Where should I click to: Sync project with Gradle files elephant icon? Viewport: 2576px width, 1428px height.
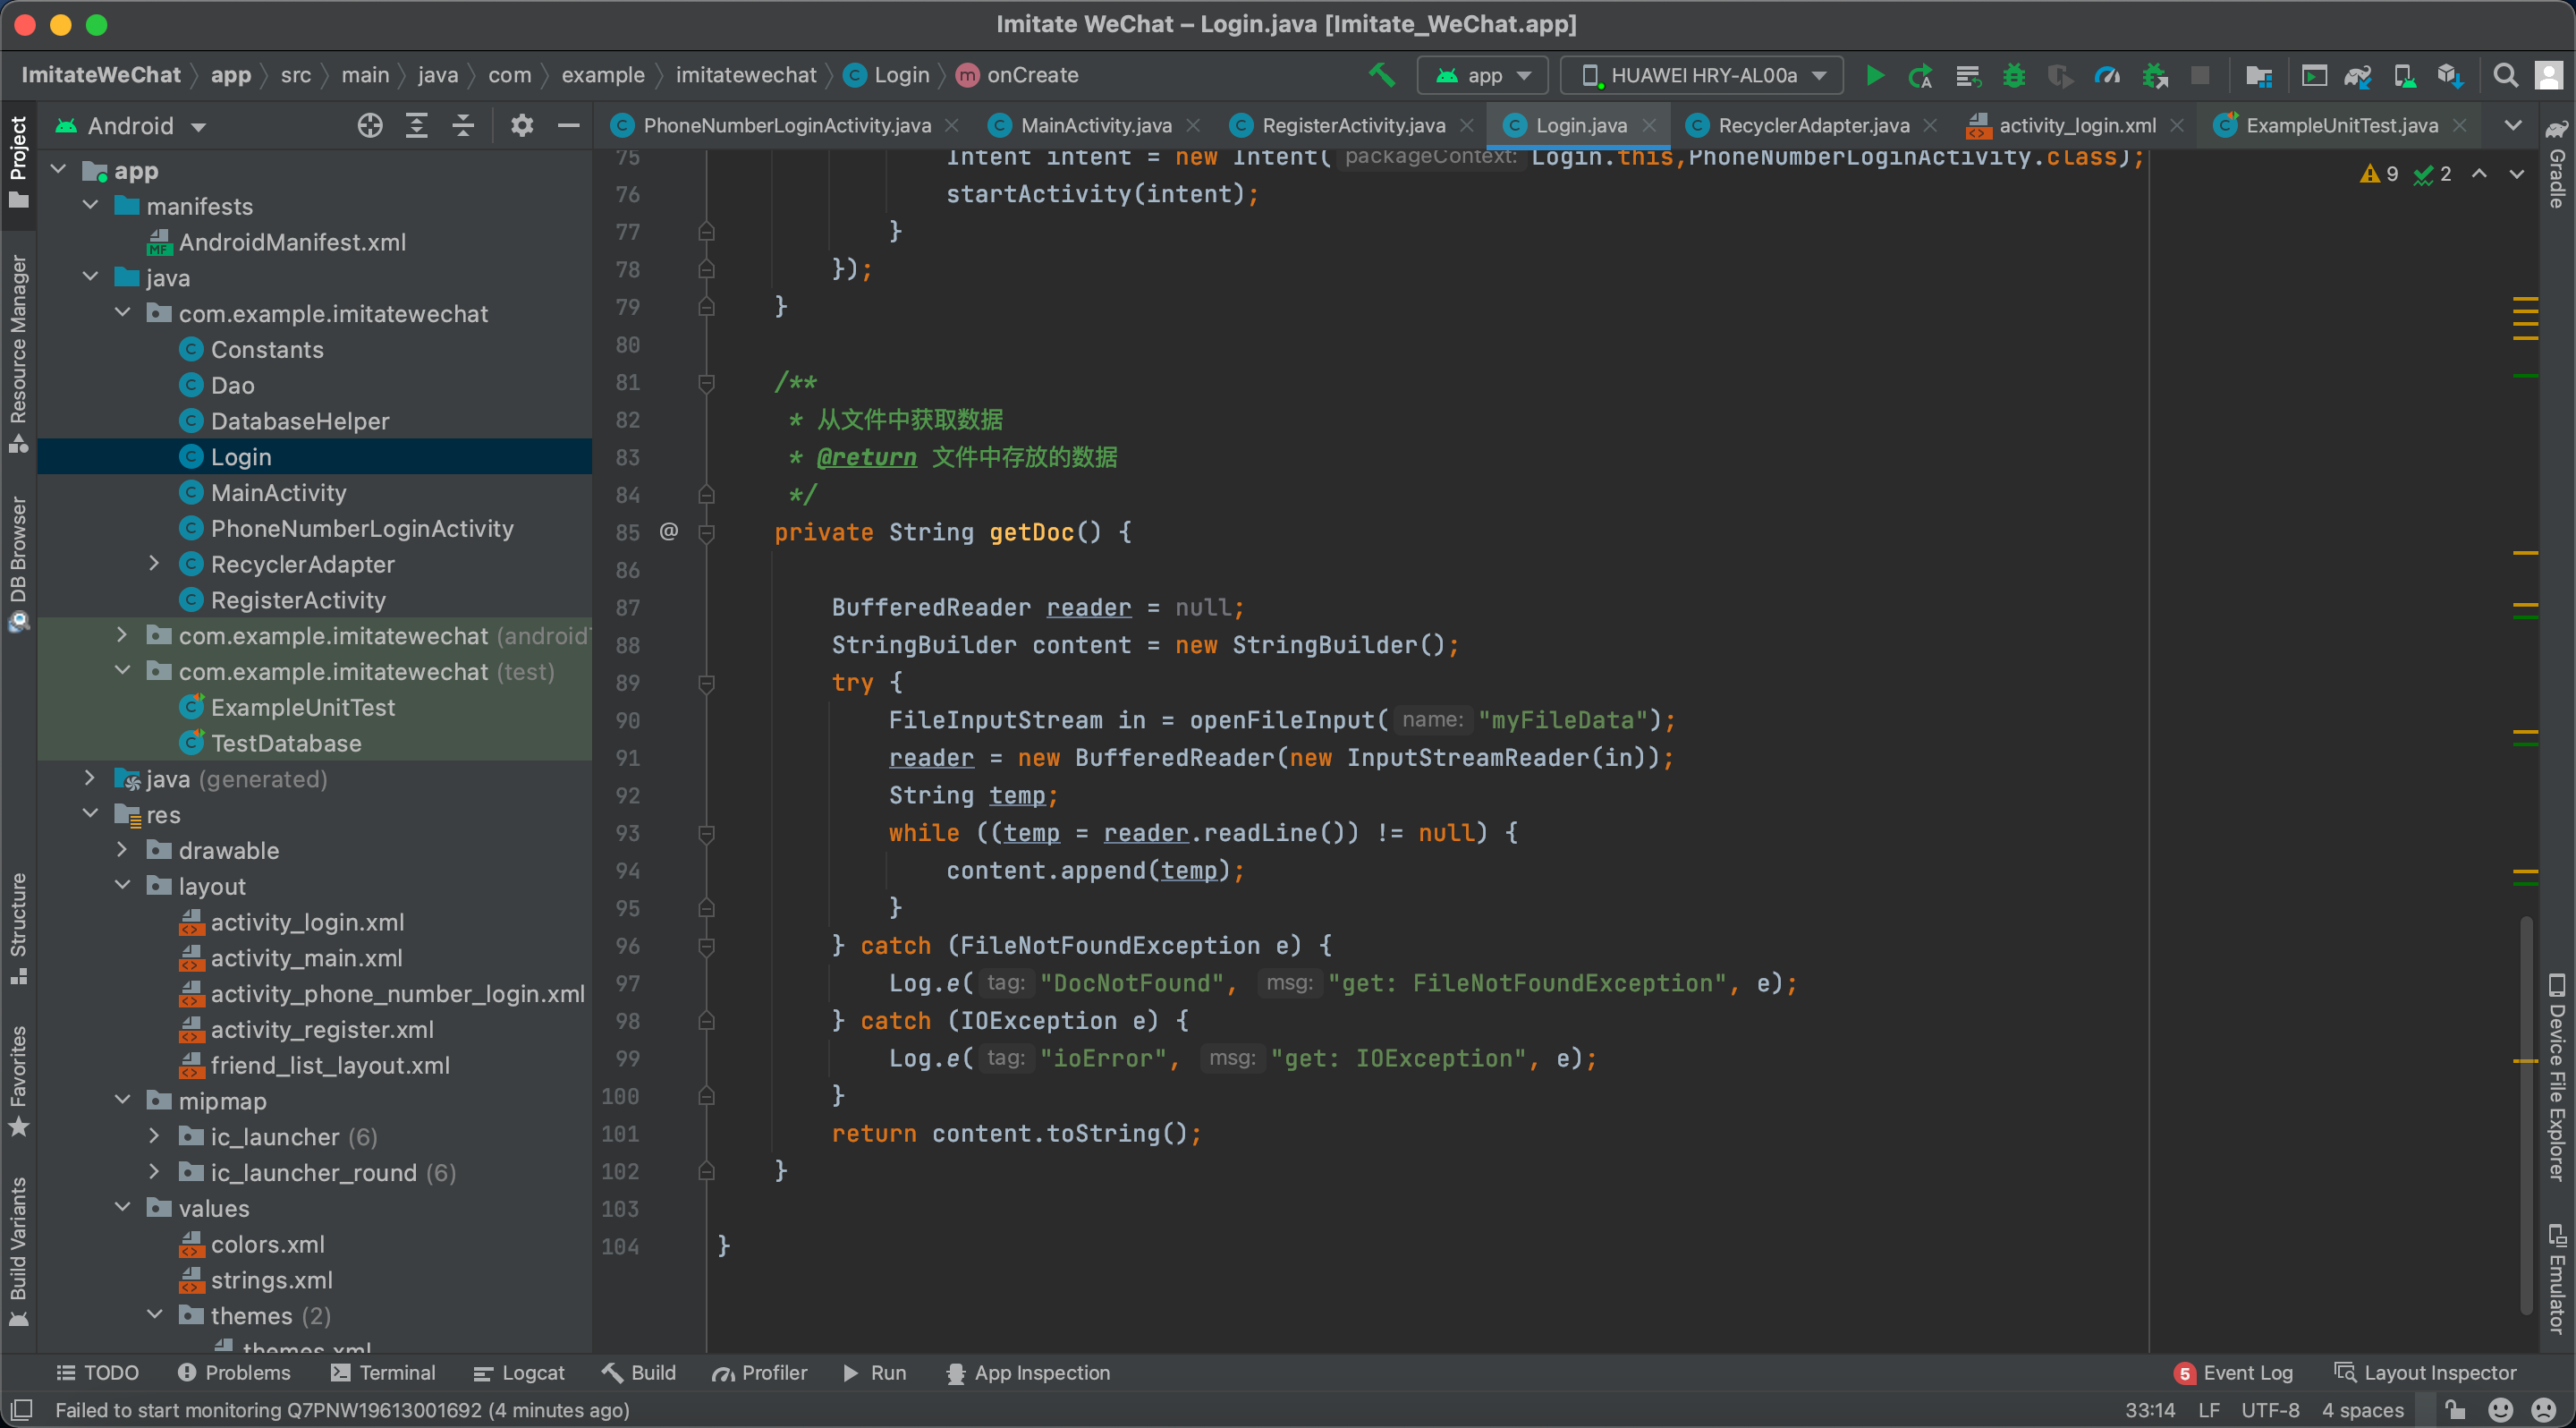[2358, 76]
